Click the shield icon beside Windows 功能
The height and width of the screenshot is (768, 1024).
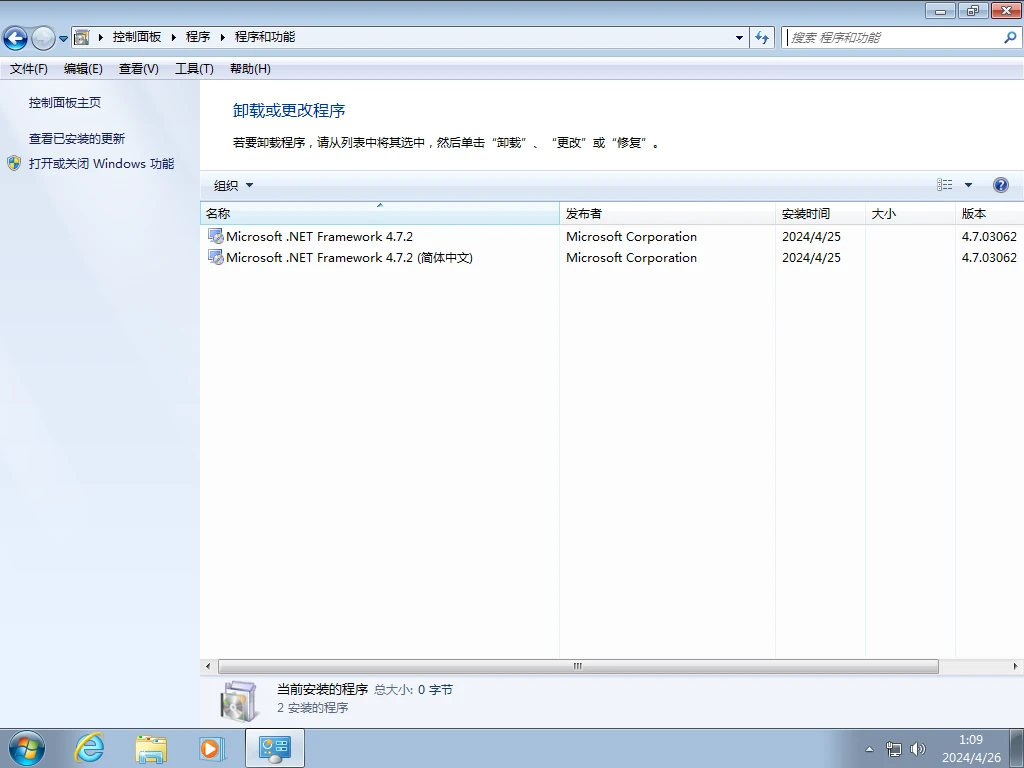tap(14, 163)
